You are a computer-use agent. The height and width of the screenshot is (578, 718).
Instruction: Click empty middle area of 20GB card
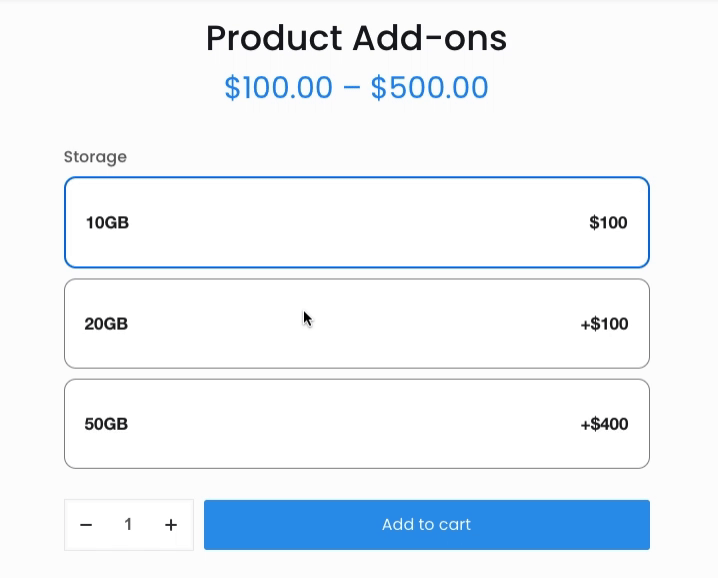coord(400,324)
